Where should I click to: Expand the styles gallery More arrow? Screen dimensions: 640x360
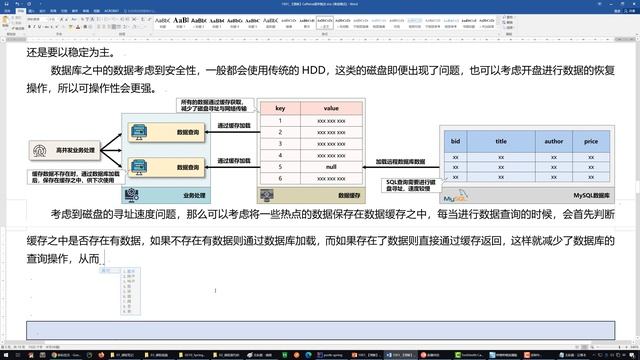(498, 28)
